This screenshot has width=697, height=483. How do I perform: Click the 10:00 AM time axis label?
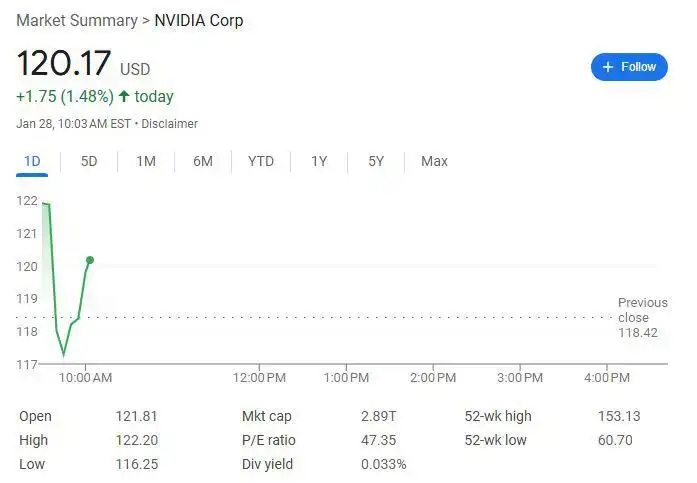click(x=85, y=378)
